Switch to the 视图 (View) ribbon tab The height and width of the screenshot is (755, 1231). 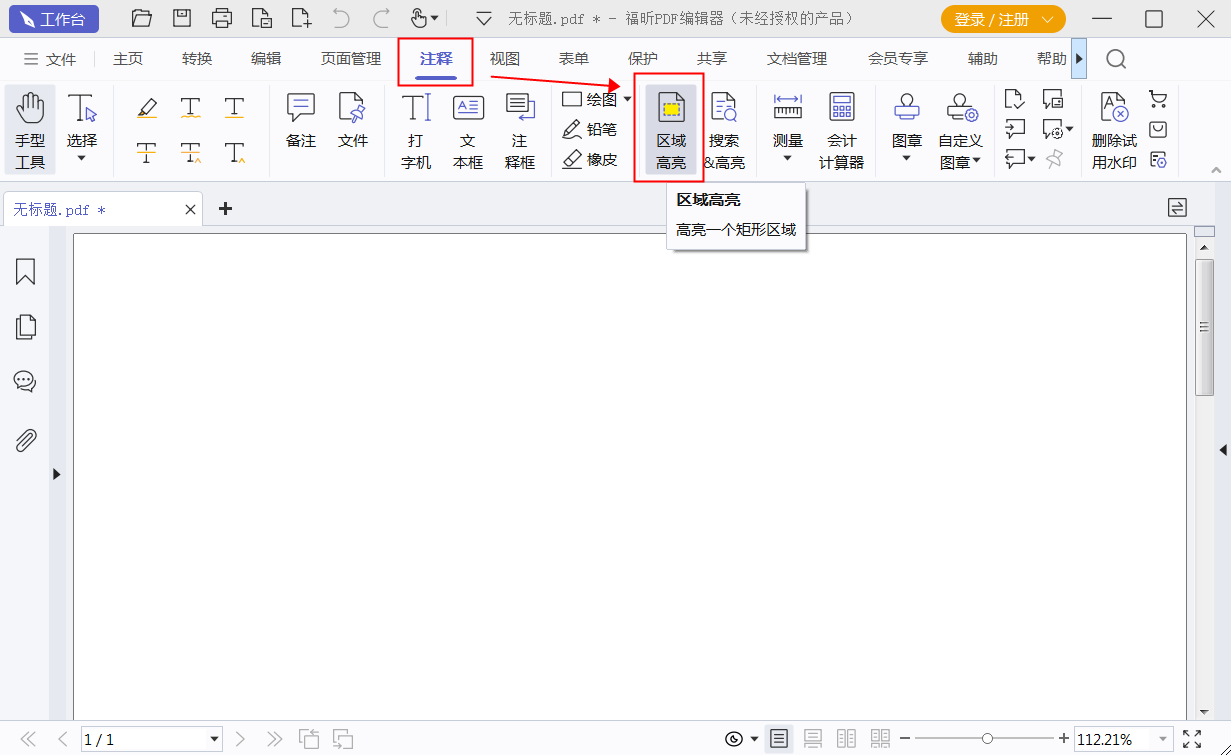pyautogui.click(x=505, y=58)
